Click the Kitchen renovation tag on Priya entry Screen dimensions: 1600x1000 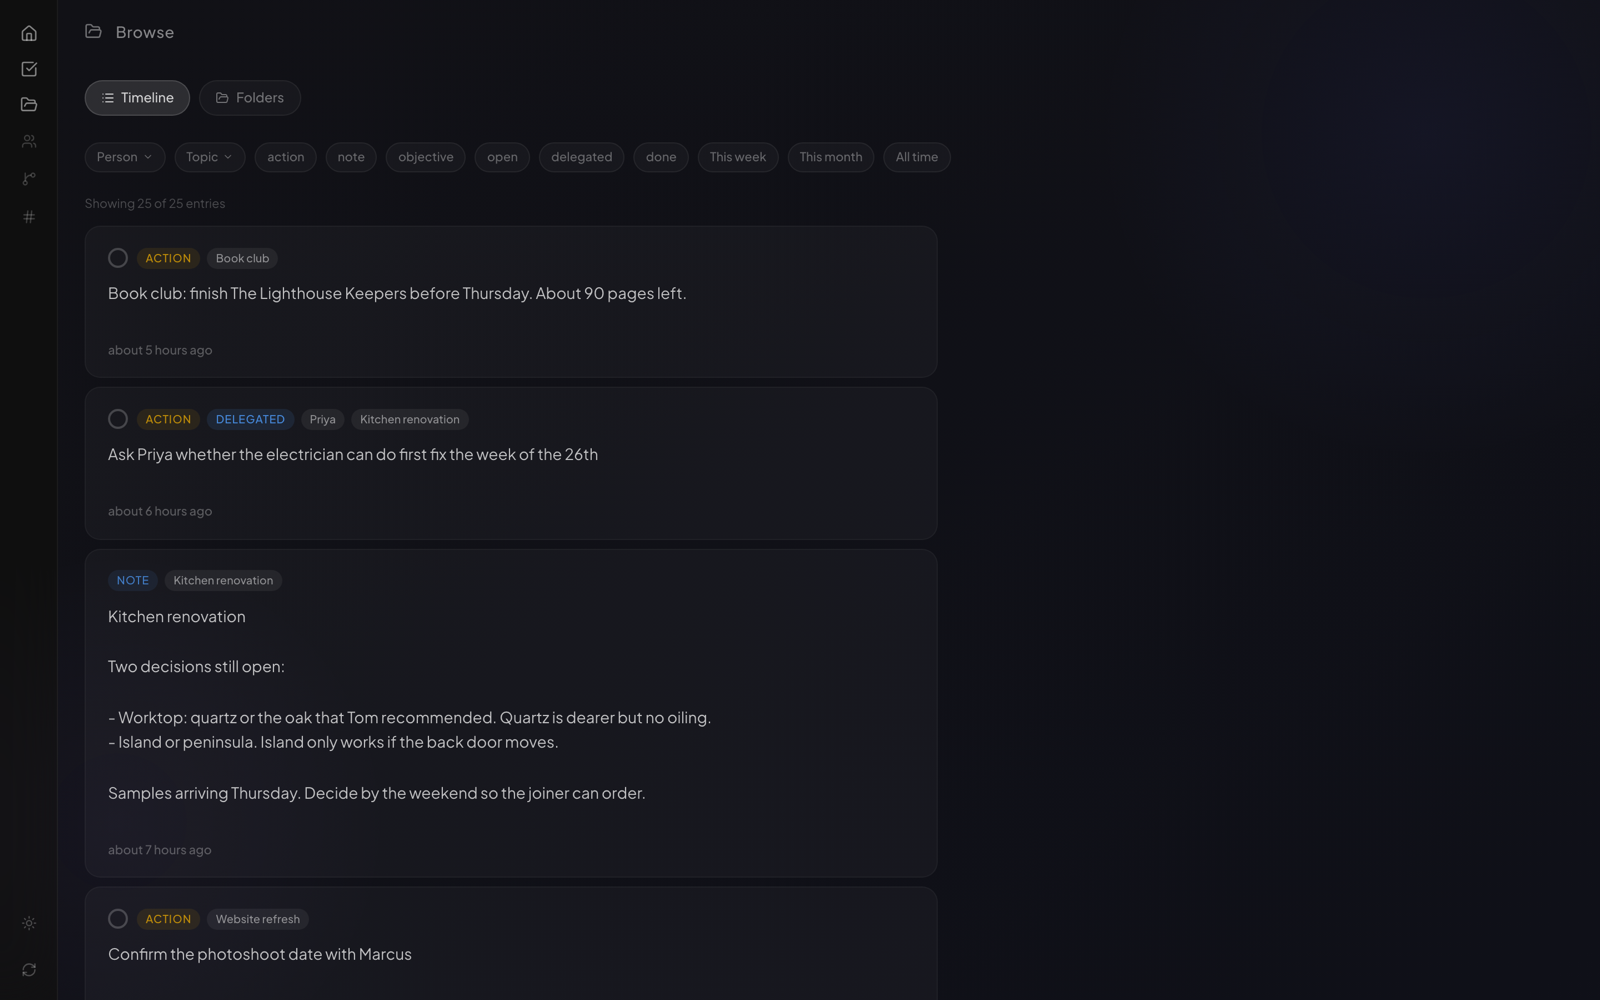410,419
